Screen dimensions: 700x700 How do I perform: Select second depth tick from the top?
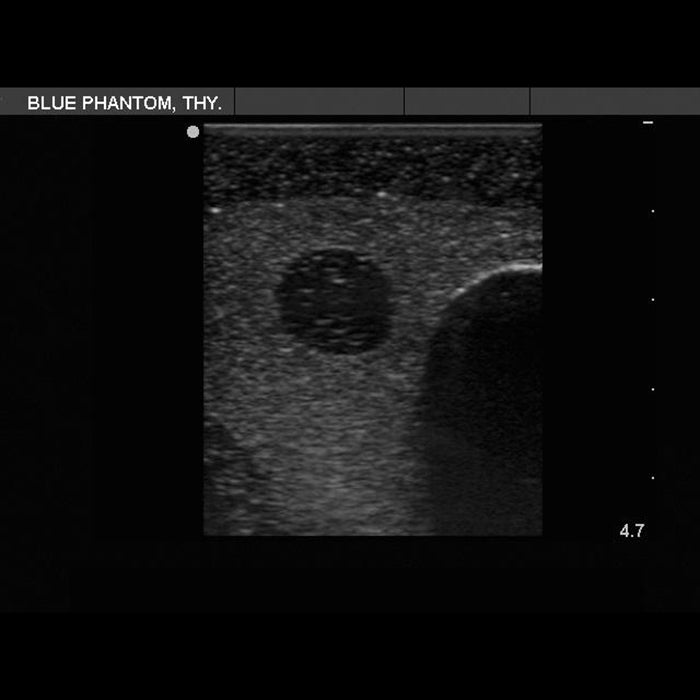(653, 211)
